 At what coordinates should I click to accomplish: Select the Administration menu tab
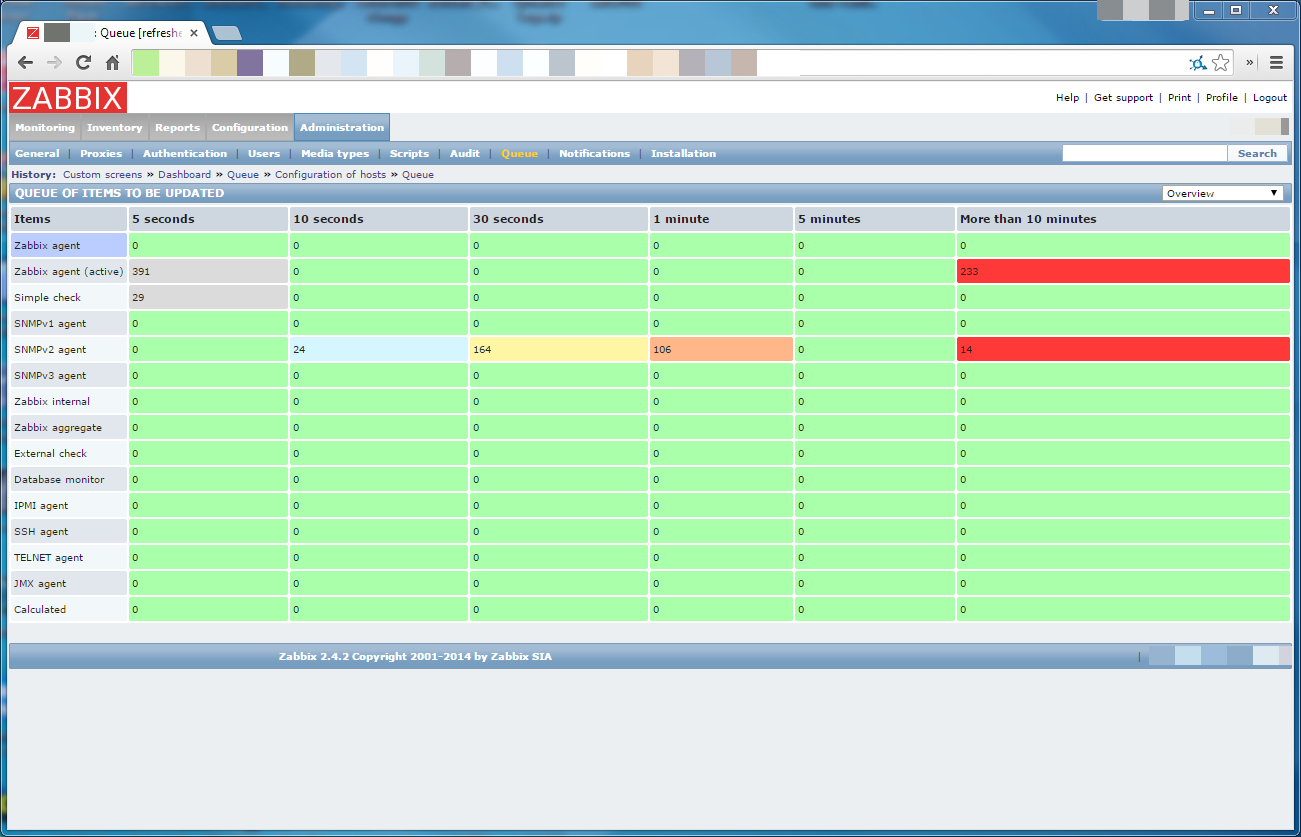[342, 128]
